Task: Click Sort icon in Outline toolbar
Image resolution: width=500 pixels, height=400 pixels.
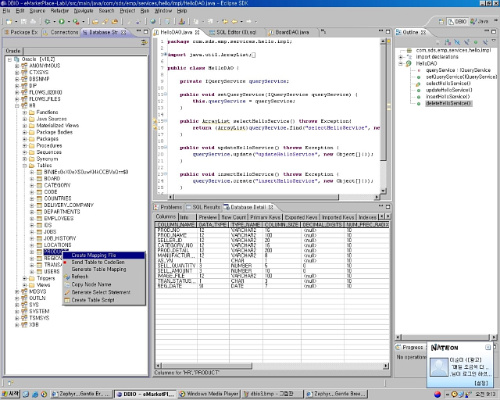Action: pos(448,42)
